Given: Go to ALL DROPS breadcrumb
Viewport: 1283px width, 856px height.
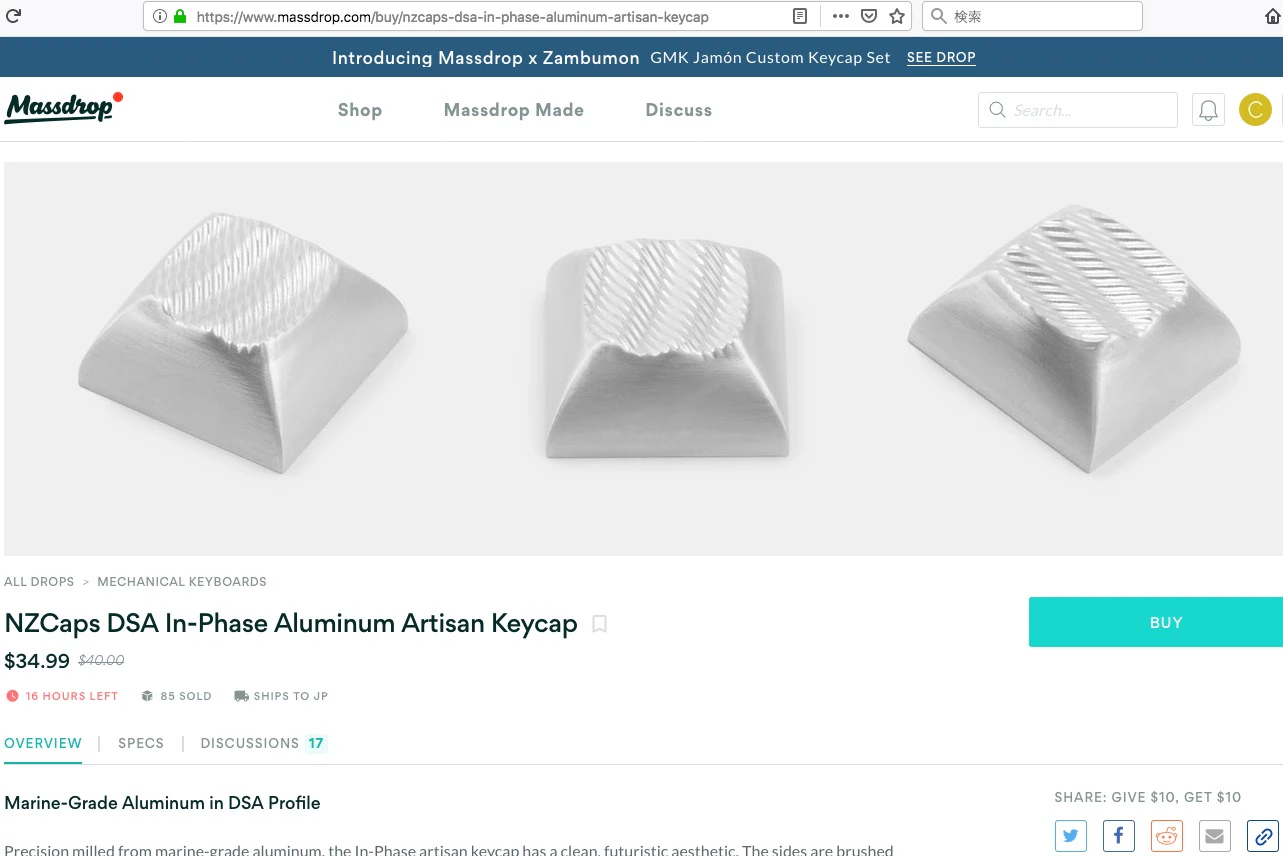Looking at the screenshot, I should click(x=39, y=581).
